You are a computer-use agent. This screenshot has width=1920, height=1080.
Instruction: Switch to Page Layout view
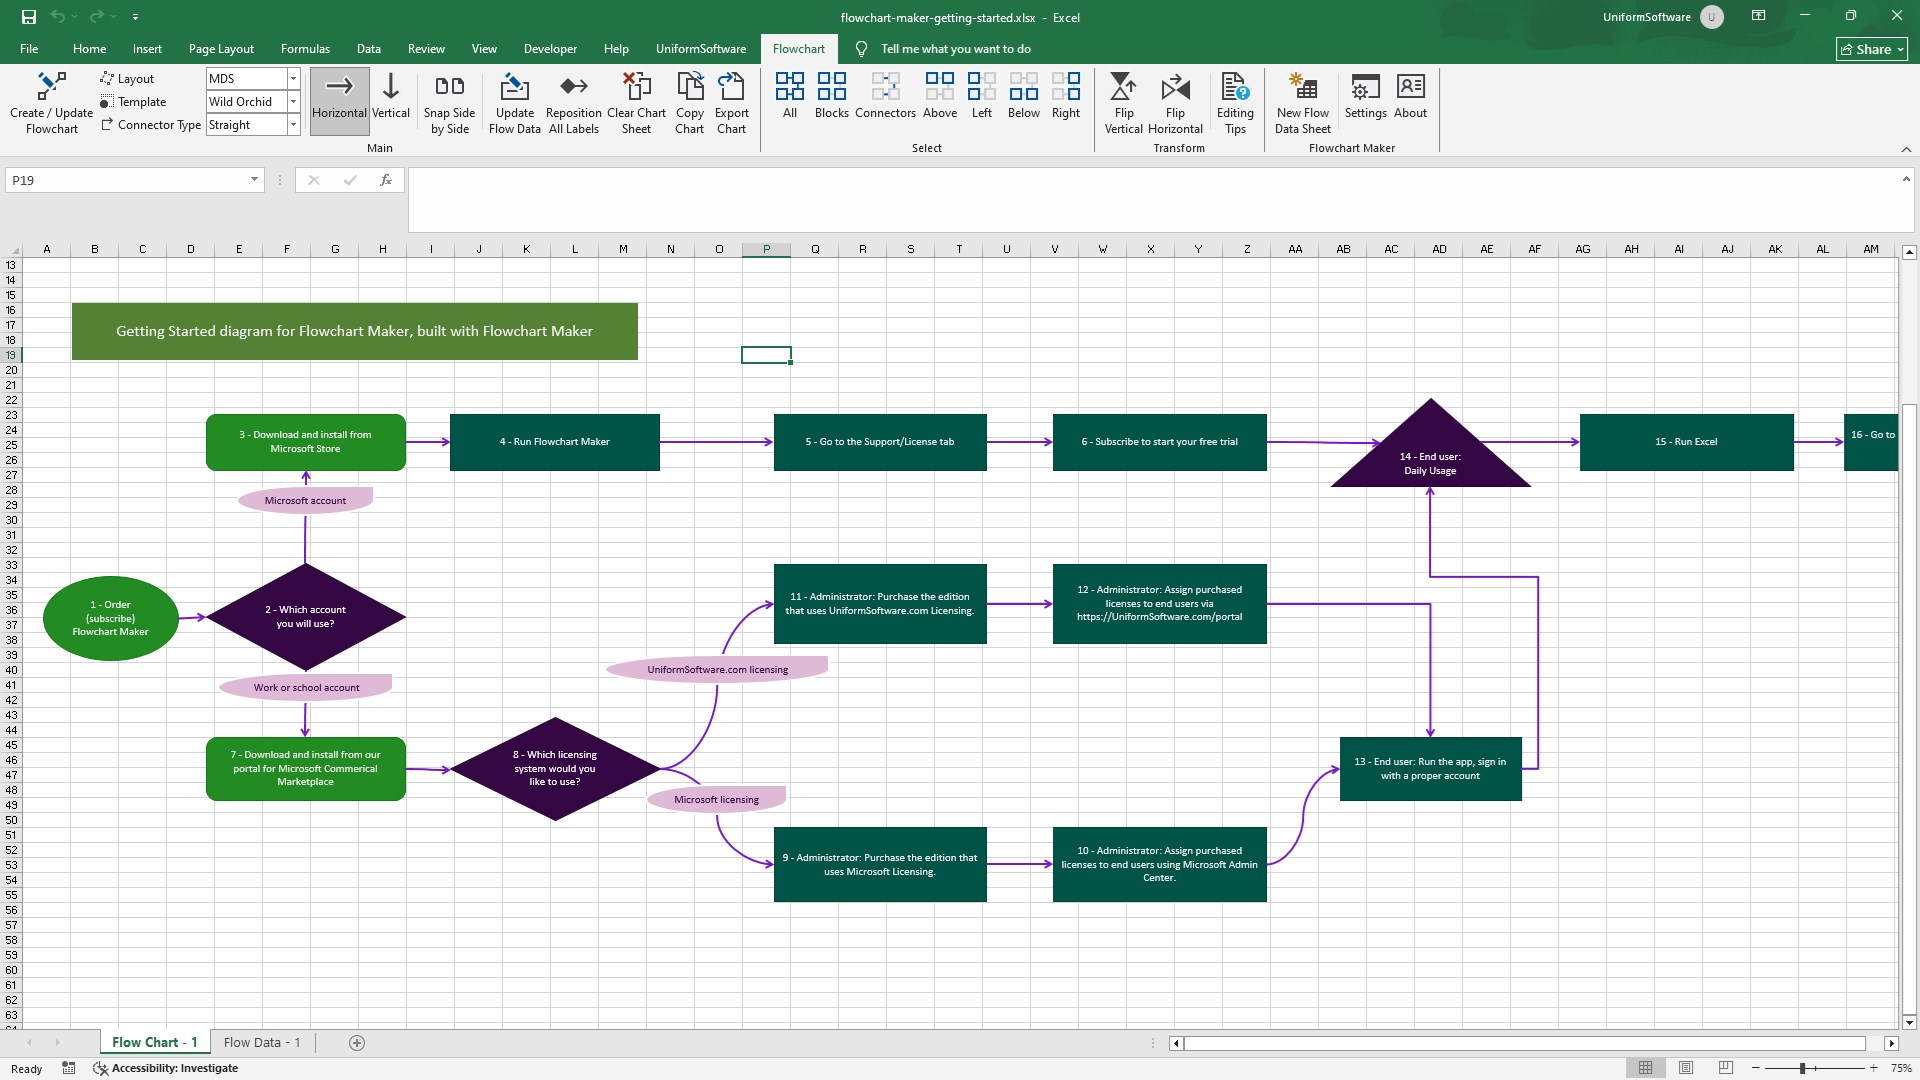pyautogui.click(x=1686, y=1068)
